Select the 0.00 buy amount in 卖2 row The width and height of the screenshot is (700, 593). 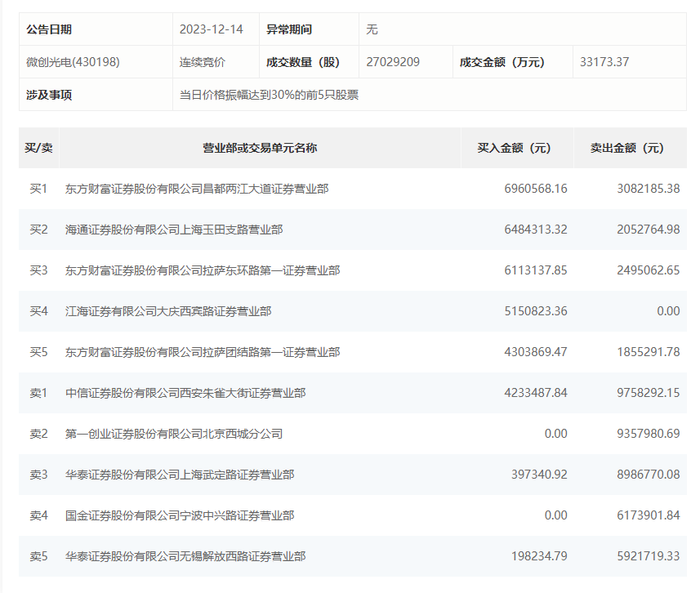click(x=556, y=434)
